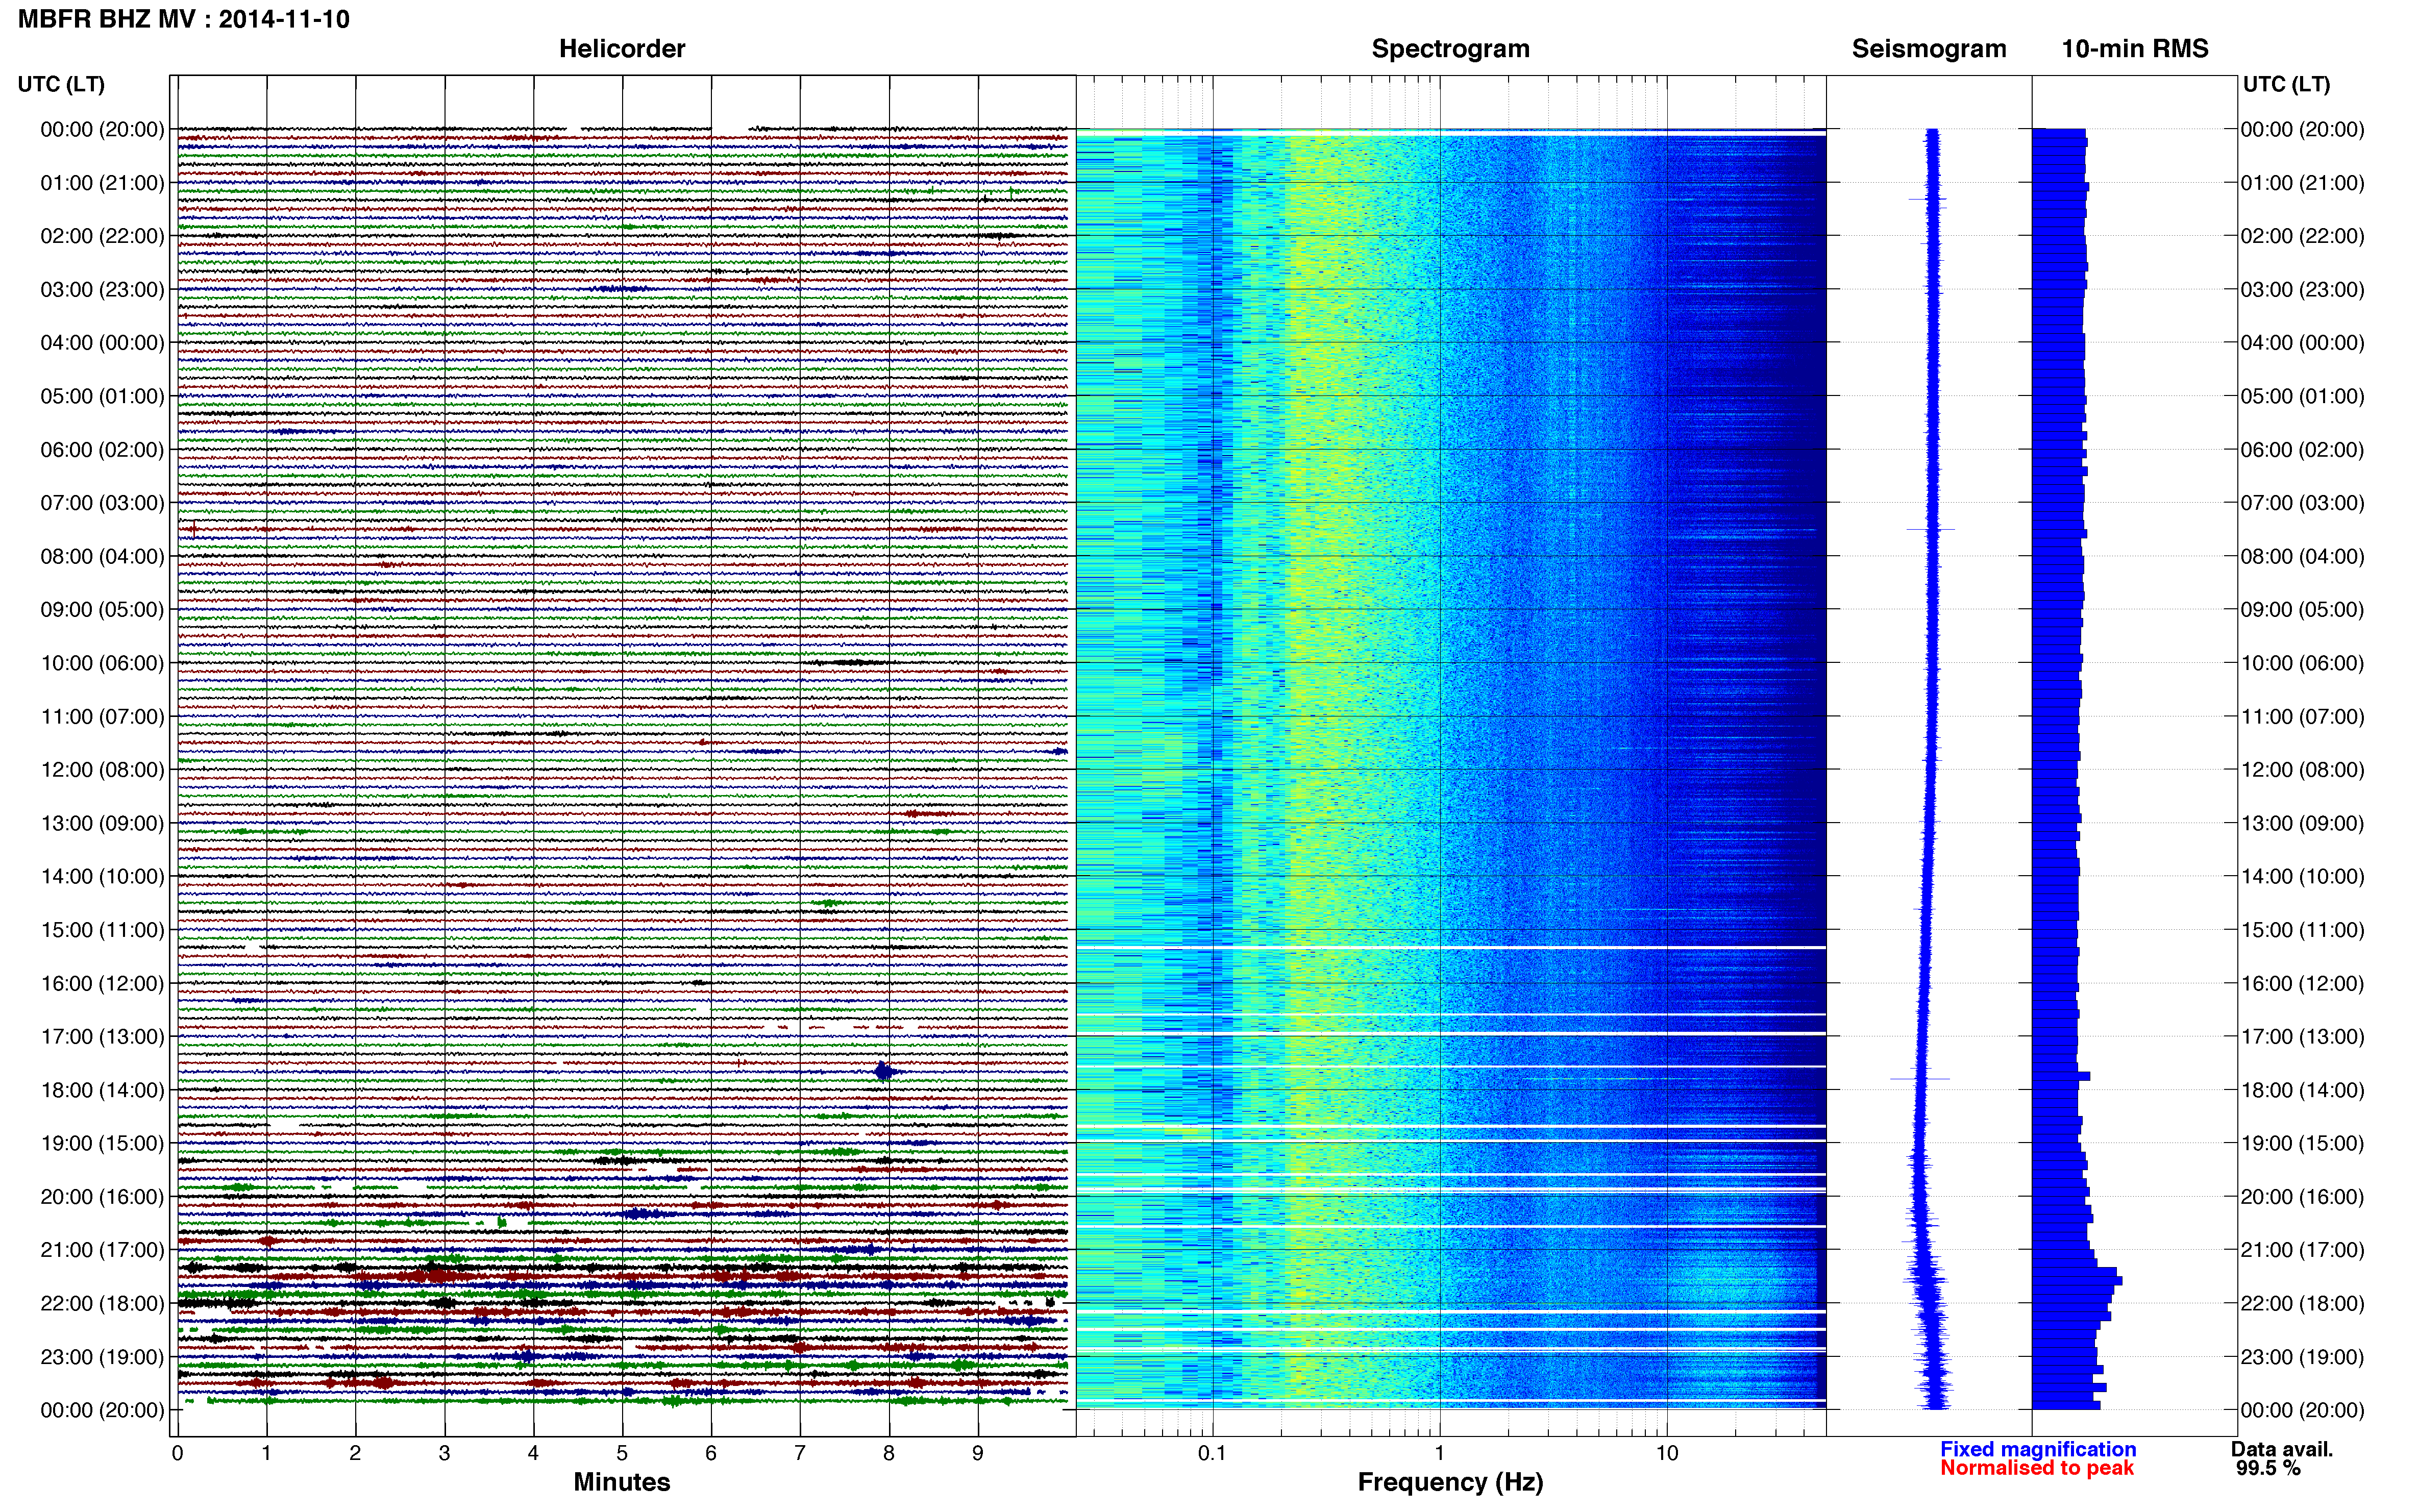Click the left "15:00 (11:00)" time label
Viewport: 2419px width, 1512px height.
[102, 930]
